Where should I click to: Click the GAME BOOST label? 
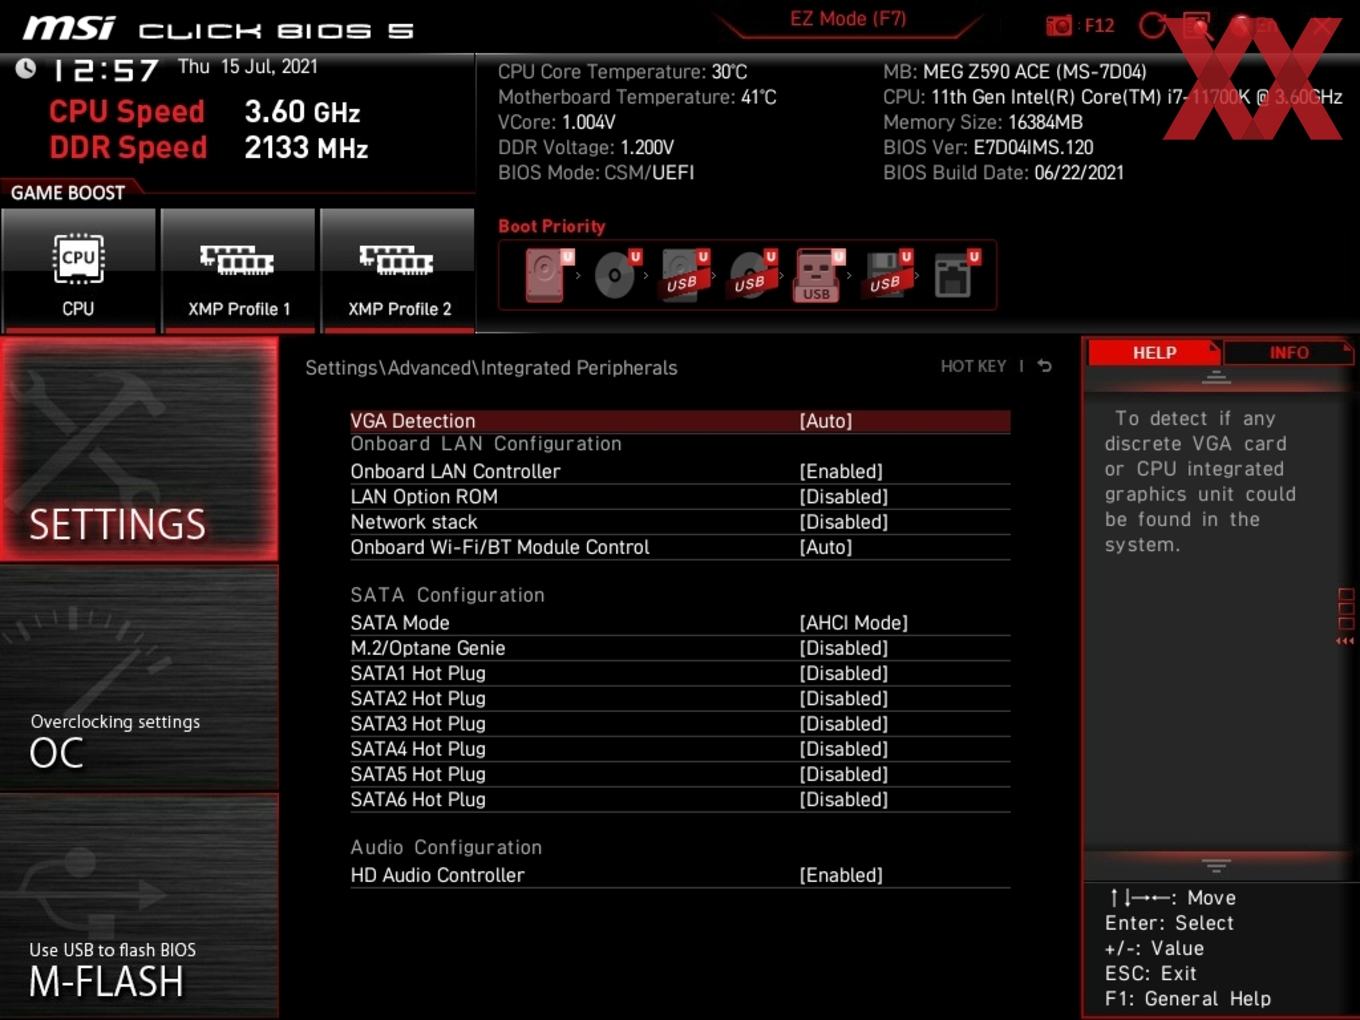click(68, 193)
